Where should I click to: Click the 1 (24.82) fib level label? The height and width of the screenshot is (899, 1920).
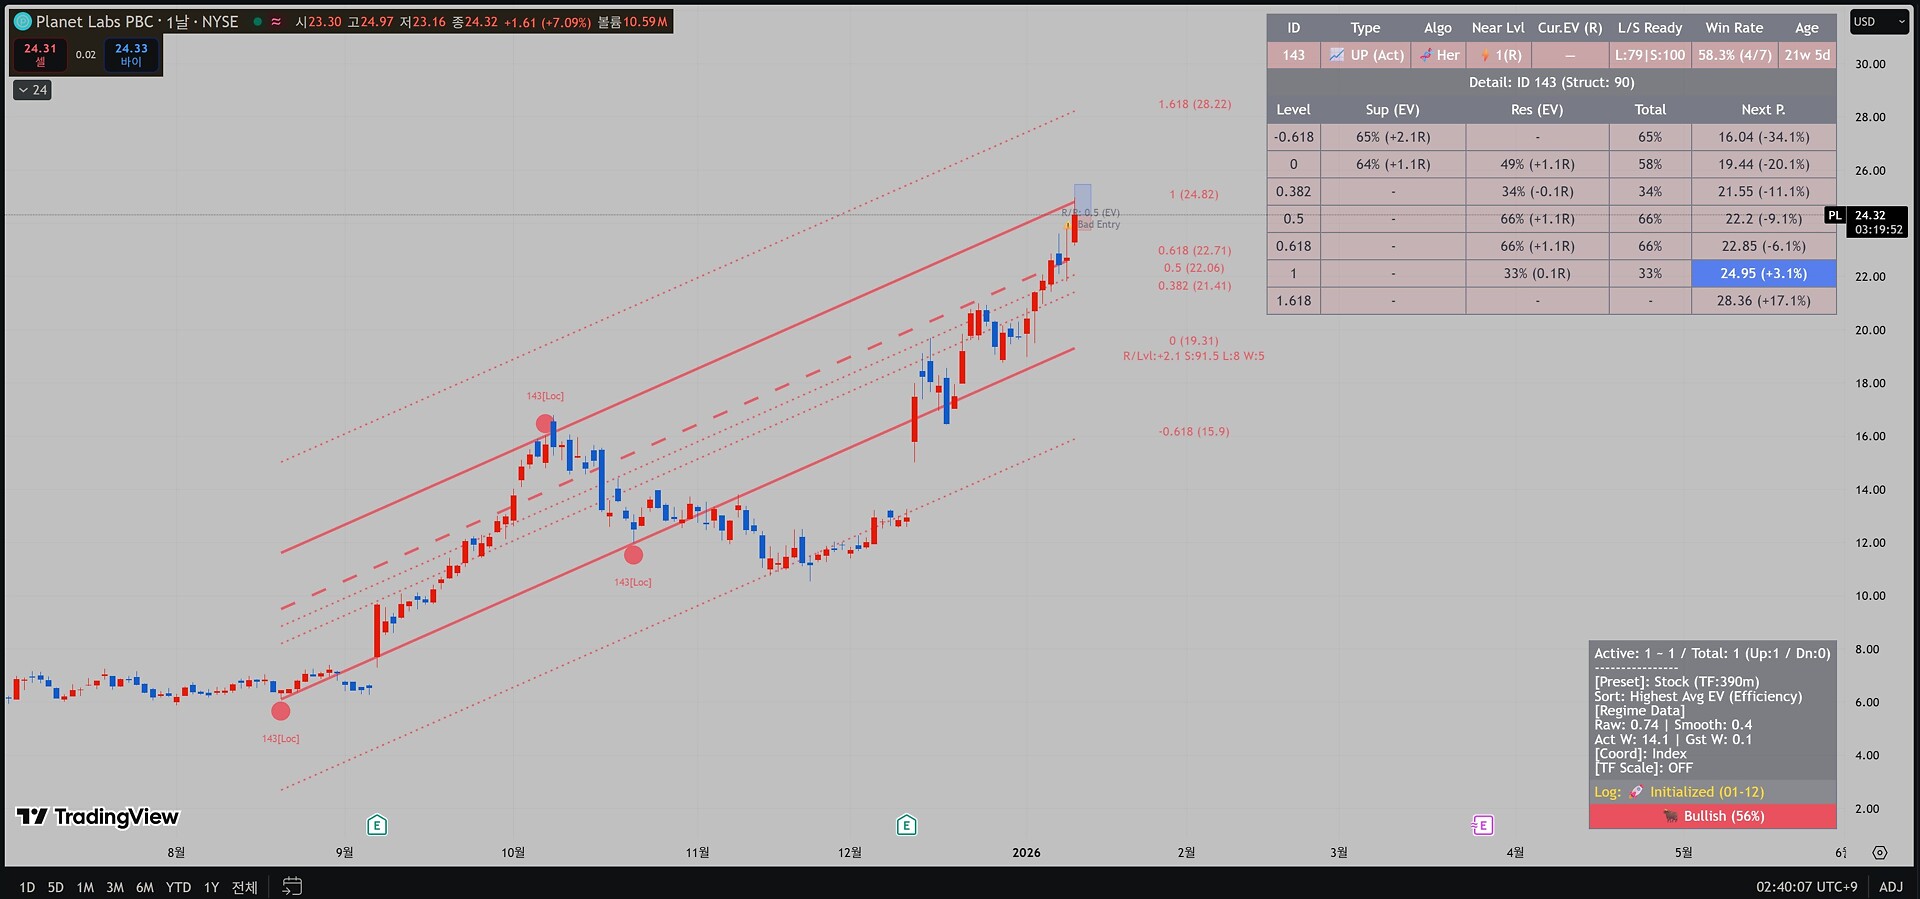tap(1194, 194)
